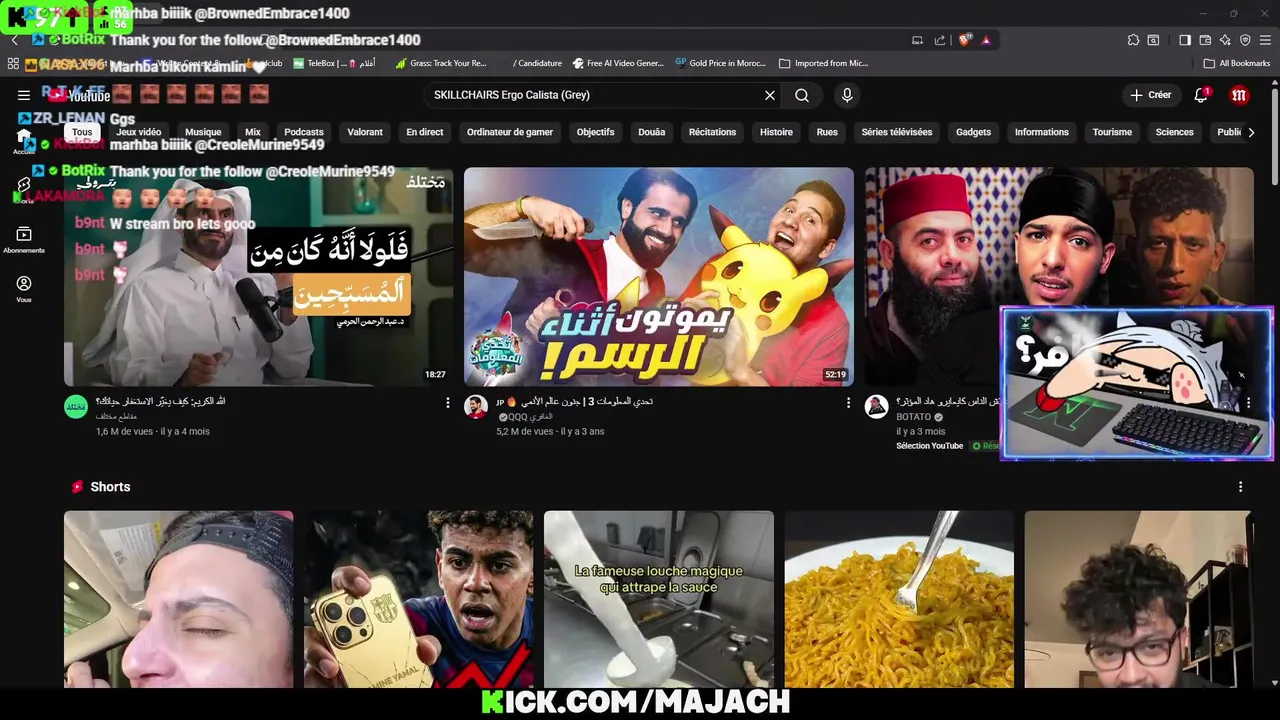1280x720 pixels.
Task: Open the account avatar menu
Action: 1239,95
